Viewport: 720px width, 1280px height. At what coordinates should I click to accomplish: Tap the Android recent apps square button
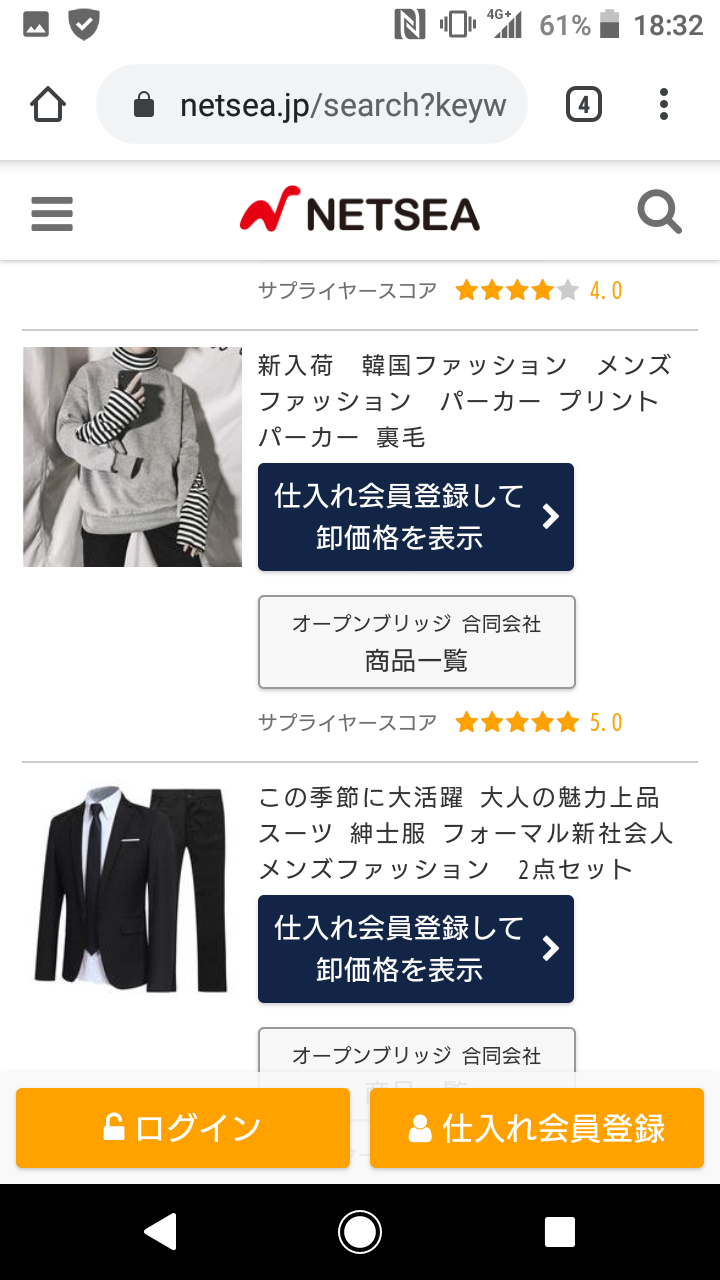pos(560,1232)
